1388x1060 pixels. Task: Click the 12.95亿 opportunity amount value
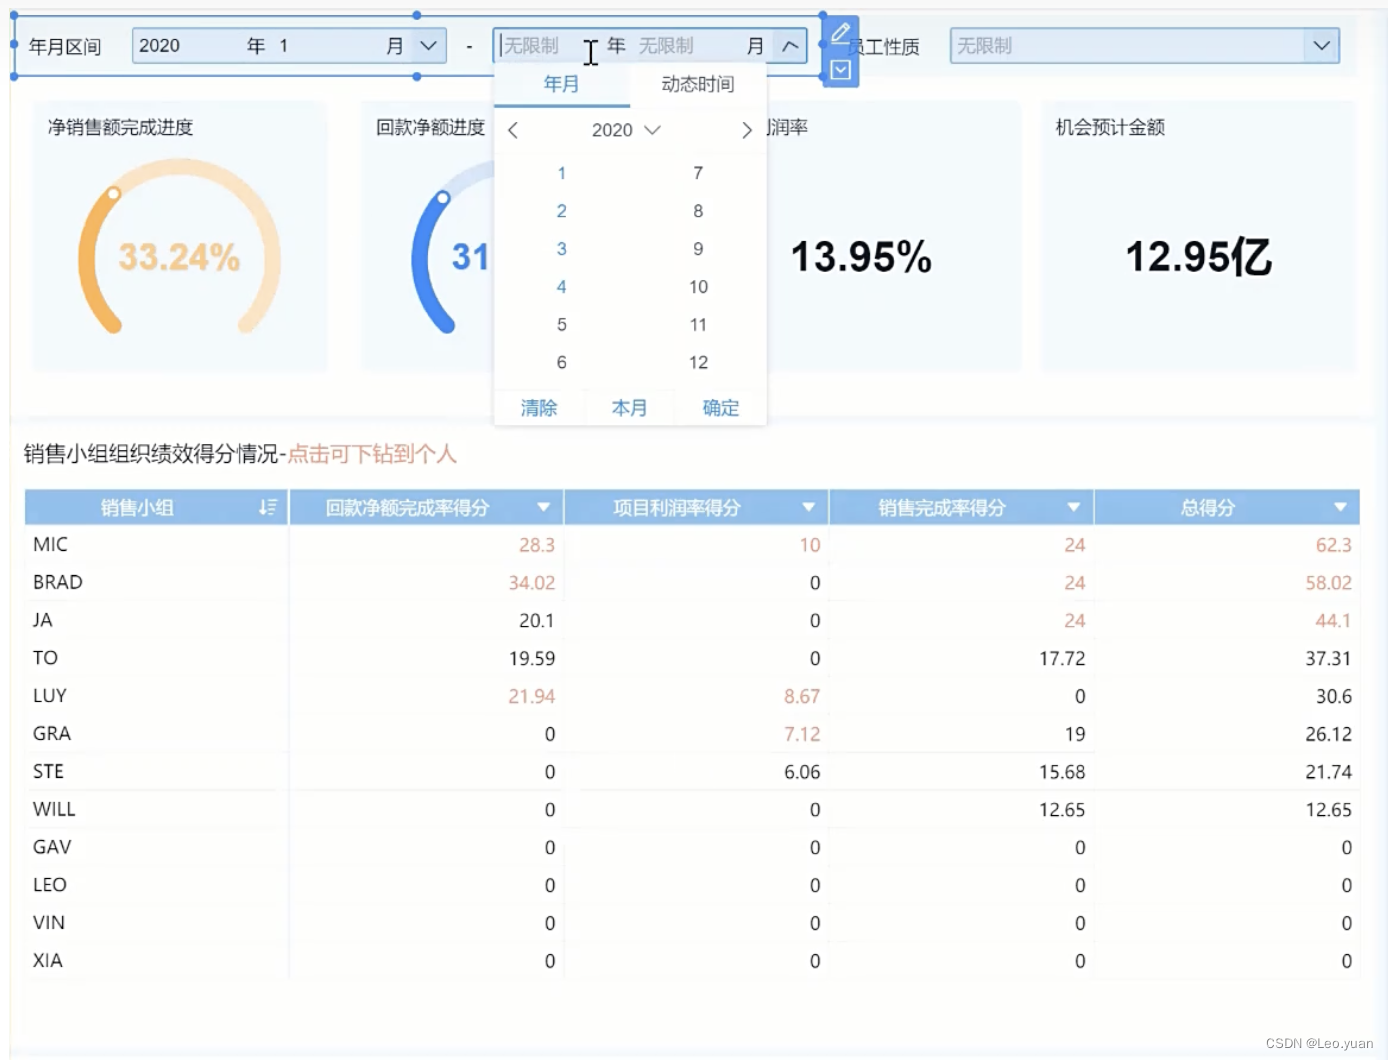tap(1199, 257)
